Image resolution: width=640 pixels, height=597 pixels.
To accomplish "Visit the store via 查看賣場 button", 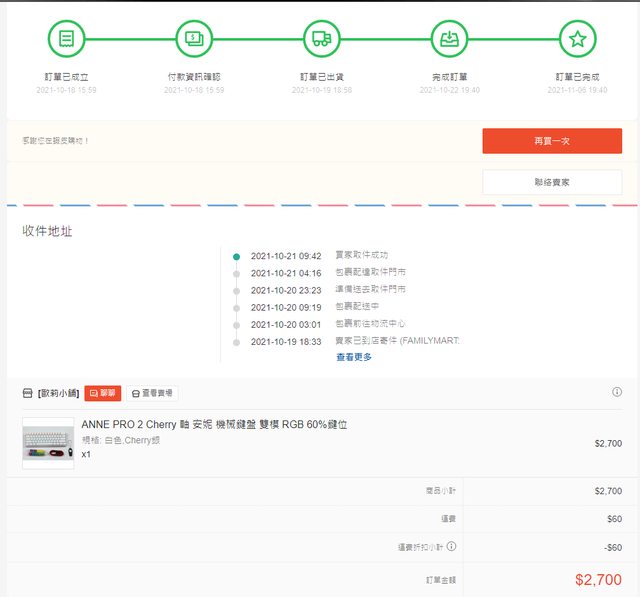I will coord(152,394).
